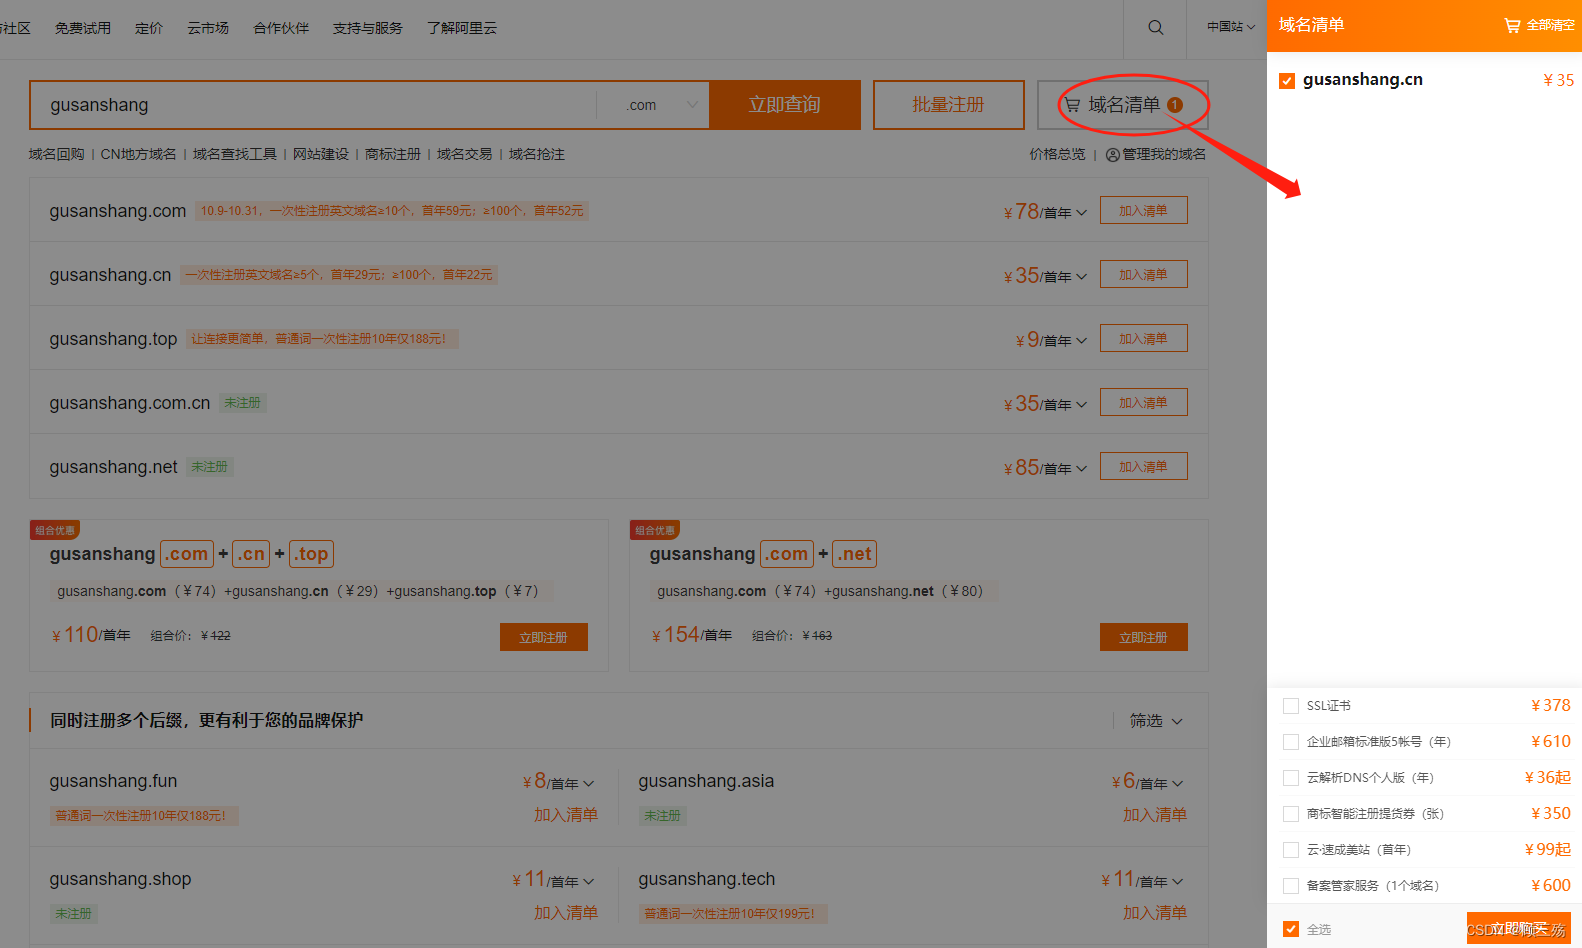Add gusanshang.cn to list via 加入清单
This screenshot has height=948, width=1582.
pos(1144,275)
